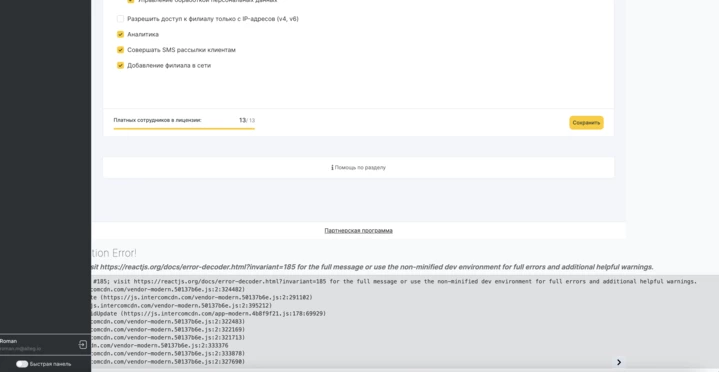The height and width of the screenshot is (372, 719).
Task: Enable the IP-address access restriction checkbox
Action: pyautogui.click(x=120, y=19)
